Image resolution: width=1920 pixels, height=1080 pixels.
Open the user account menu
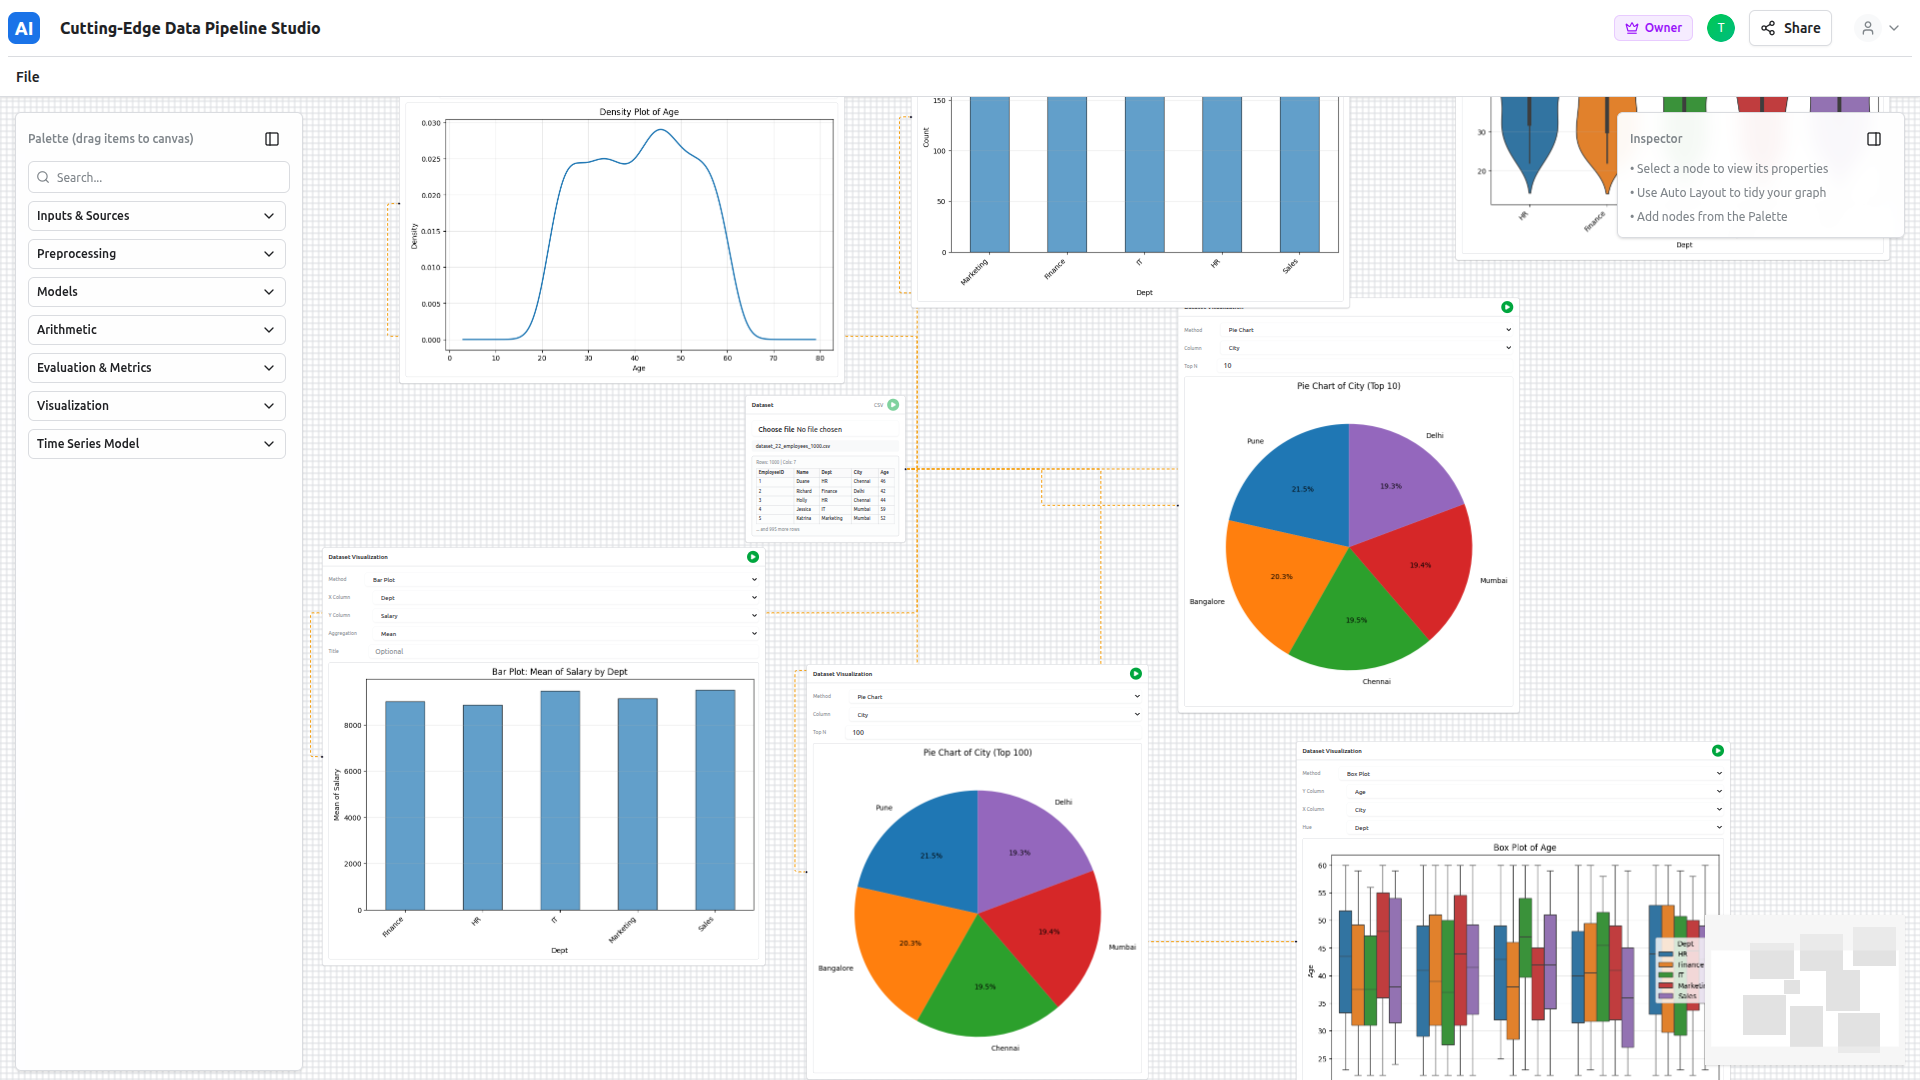1879,28
